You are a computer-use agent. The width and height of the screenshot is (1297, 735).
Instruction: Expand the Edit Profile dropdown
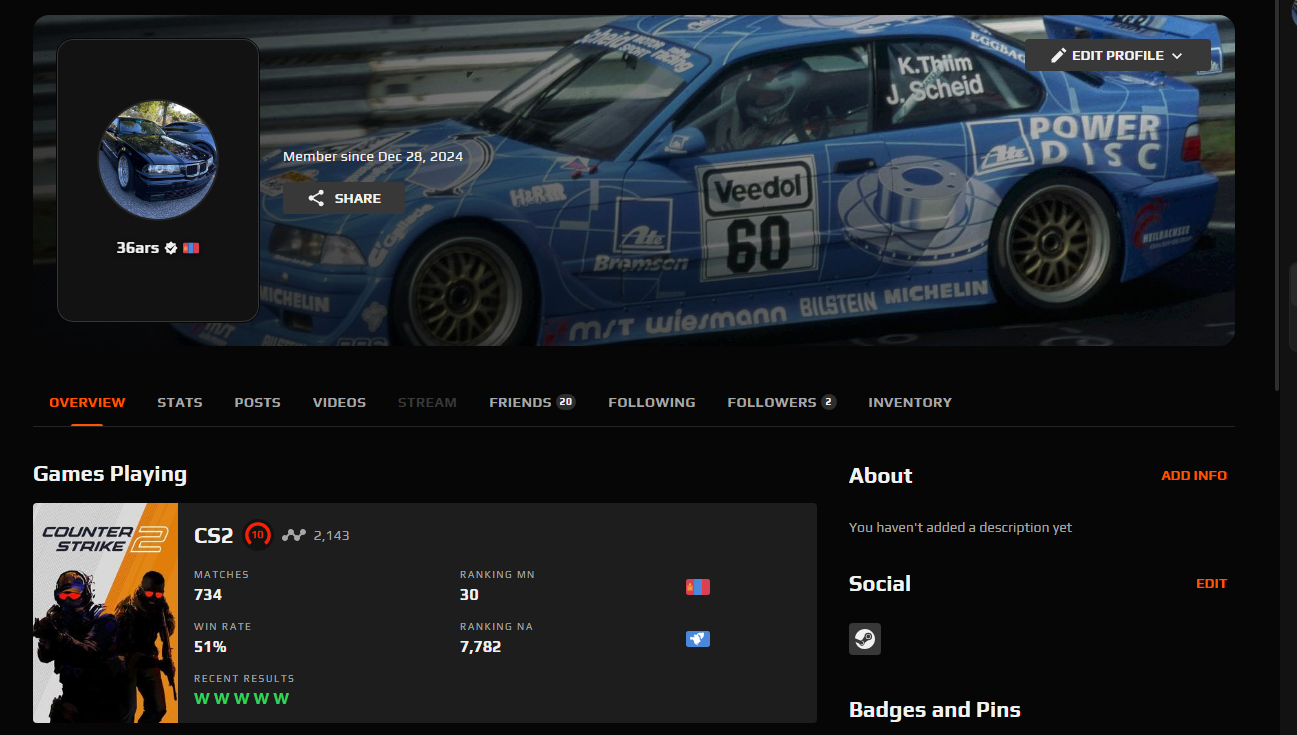tap(1117, 56)
